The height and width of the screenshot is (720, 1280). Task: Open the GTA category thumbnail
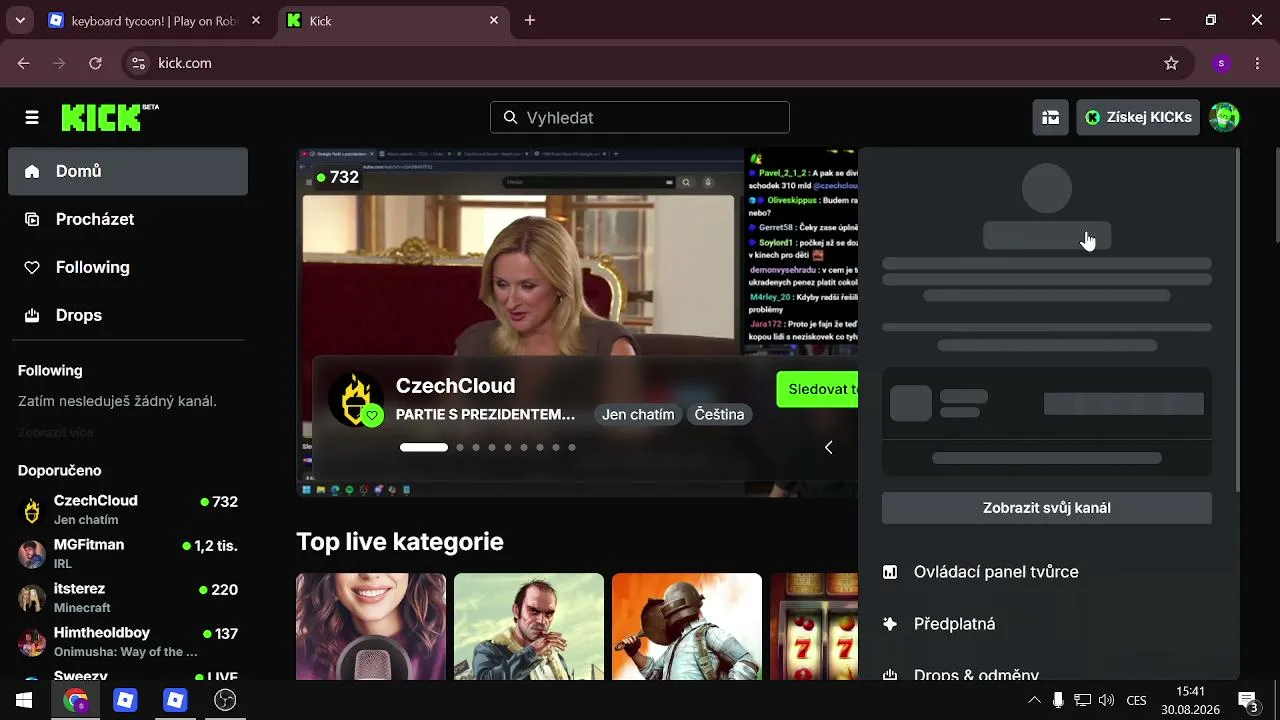coord(529,626)
